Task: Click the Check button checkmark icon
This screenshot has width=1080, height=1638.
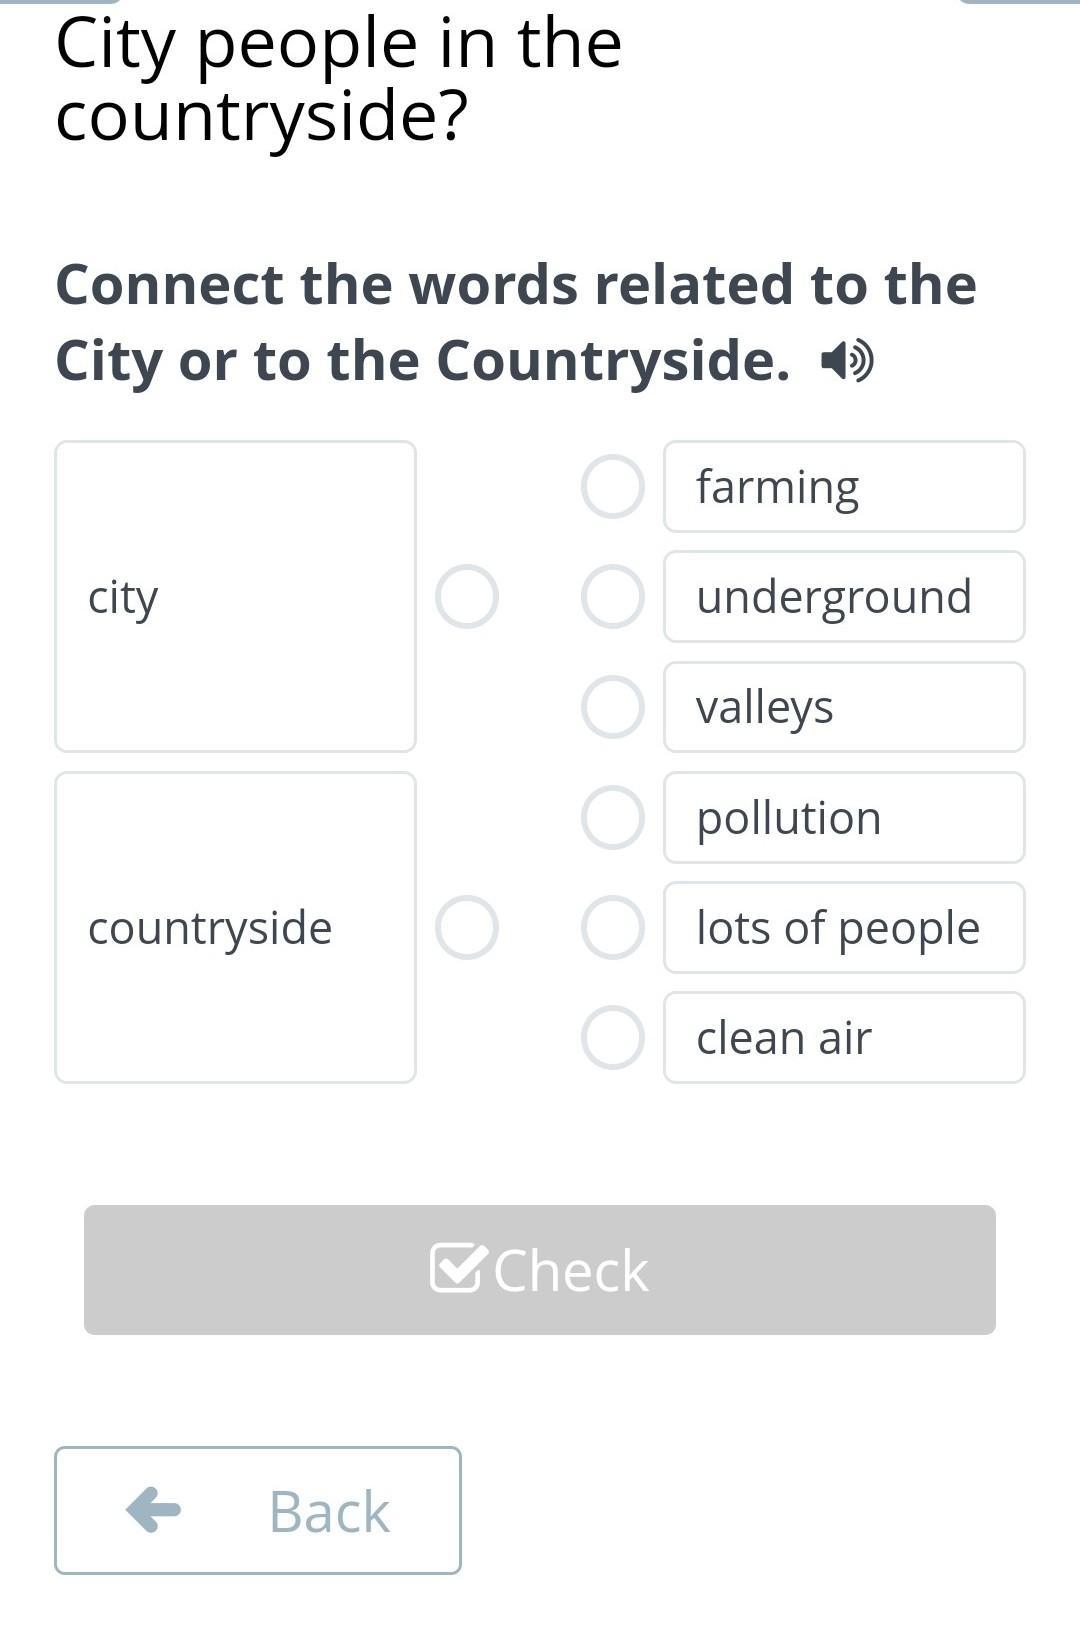Action: click(458, 1269)
